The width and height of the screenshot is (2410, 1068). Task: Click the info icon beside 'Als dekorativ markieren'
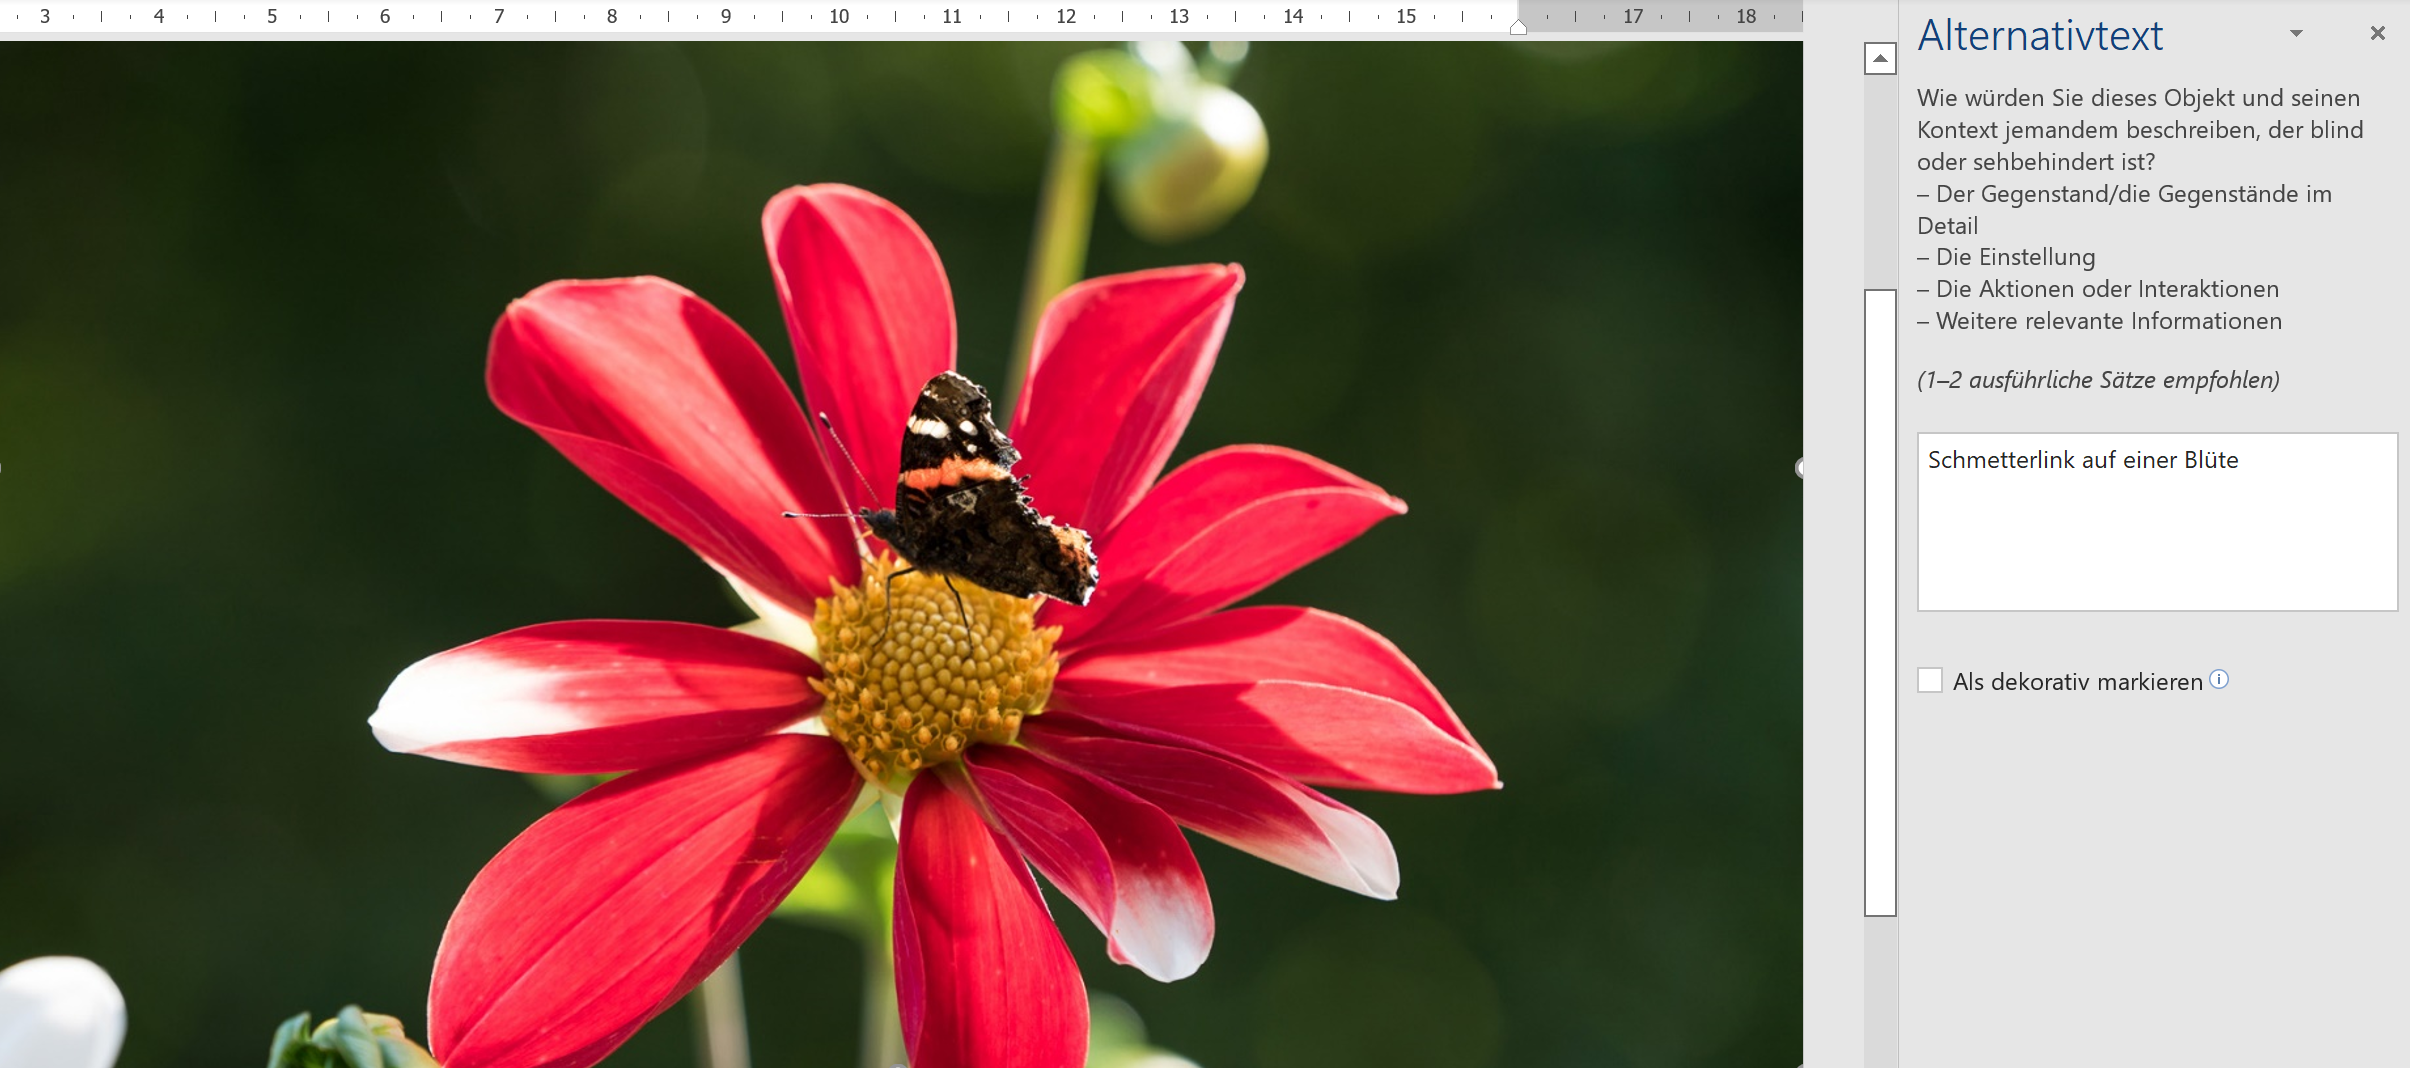[x=2219, y=680]
